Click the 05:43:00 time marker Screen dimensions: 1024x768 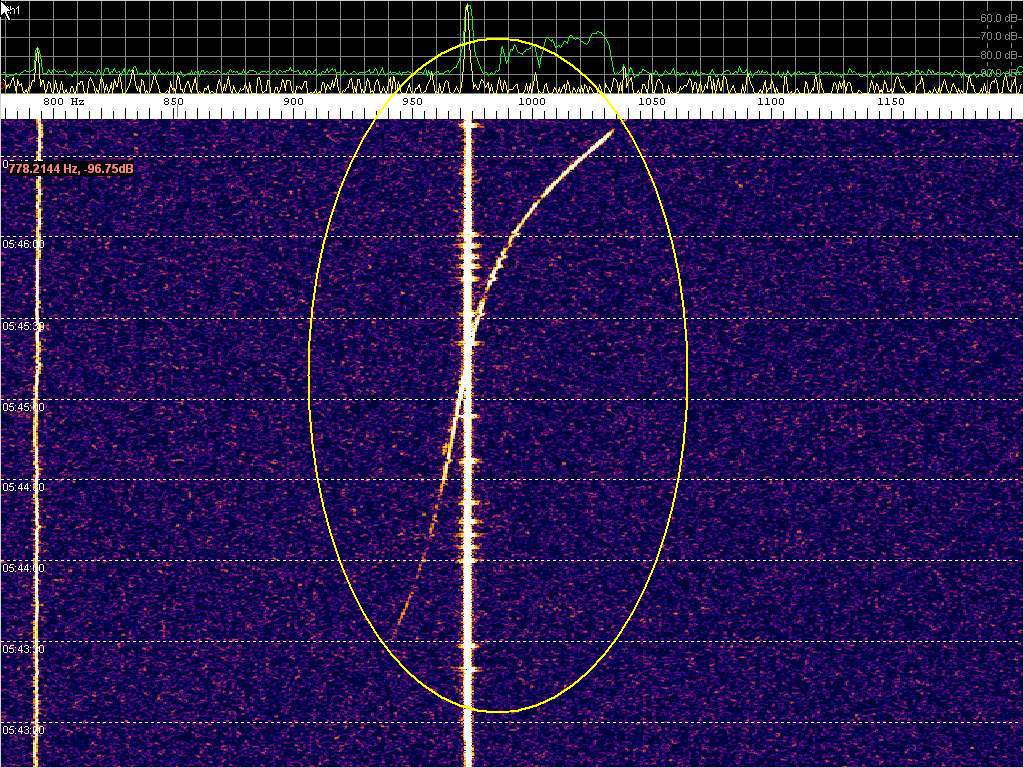[x=24, y=730]
